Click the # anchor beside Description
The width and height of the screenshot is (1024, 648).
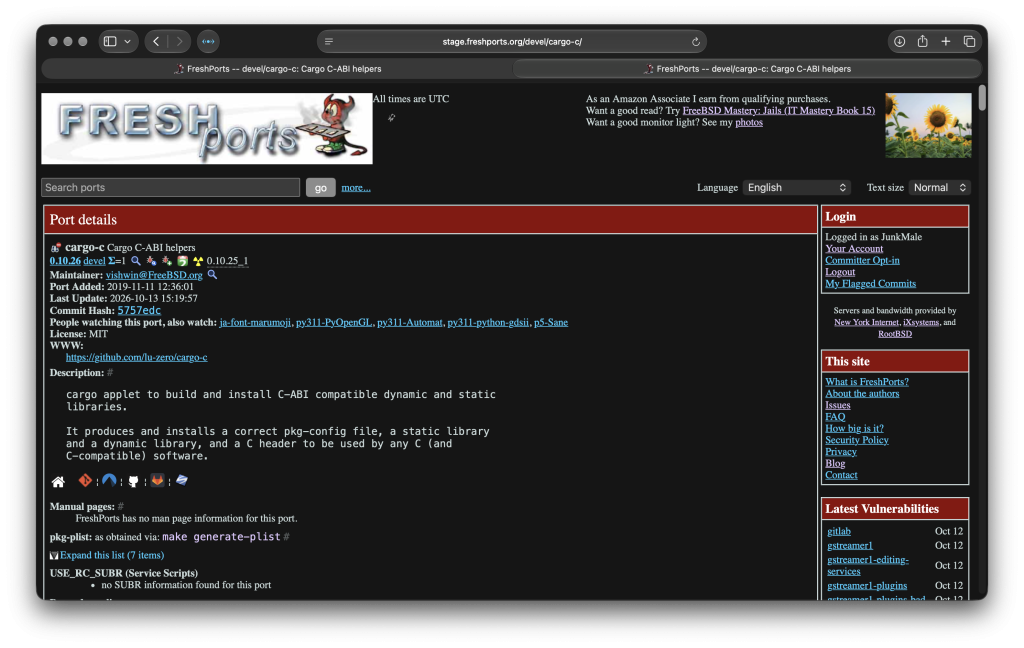pos(110,372)
